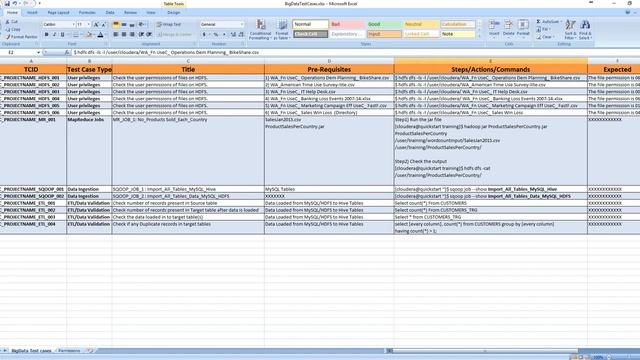Switch to the Data ribbon tab

110,13
